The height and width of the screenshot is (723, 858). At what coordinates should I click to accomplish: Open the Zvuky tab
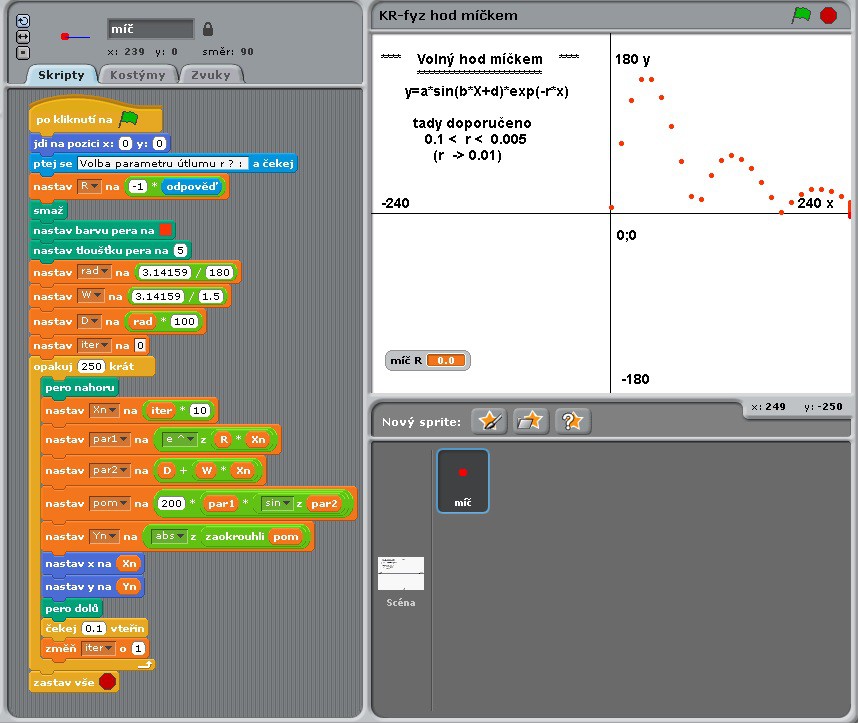coord(212,75)
